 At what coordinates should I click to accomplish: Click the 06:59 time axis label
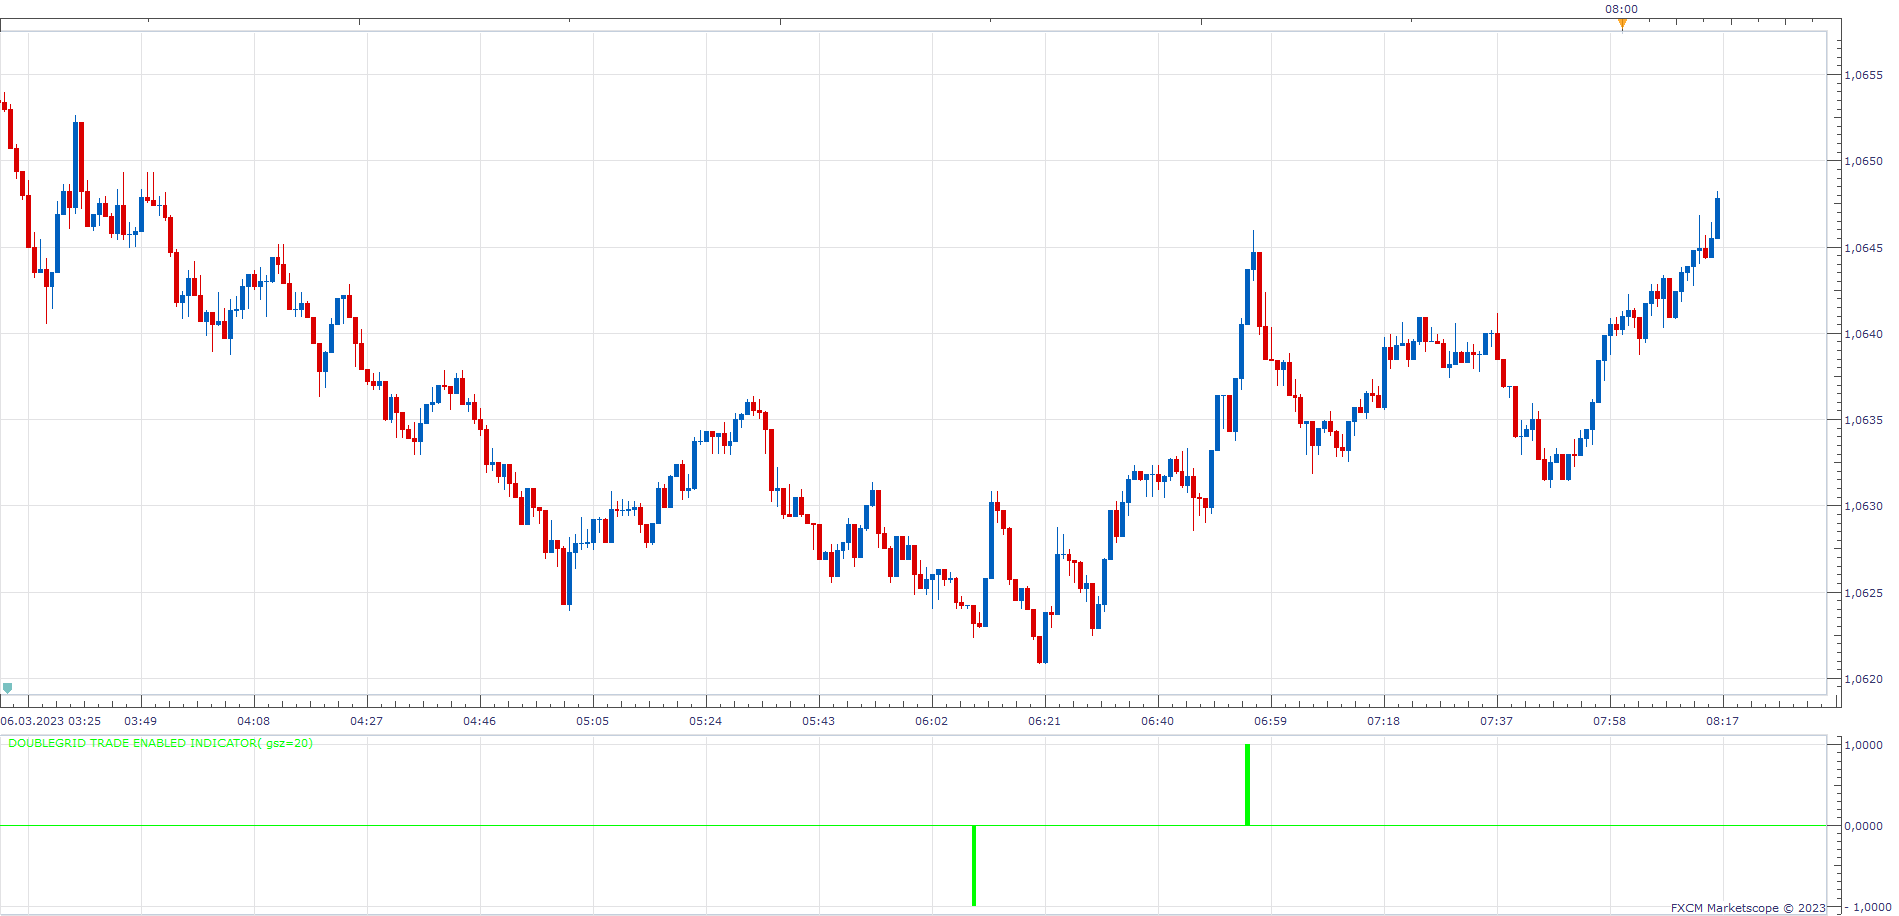click(1270, 721)
